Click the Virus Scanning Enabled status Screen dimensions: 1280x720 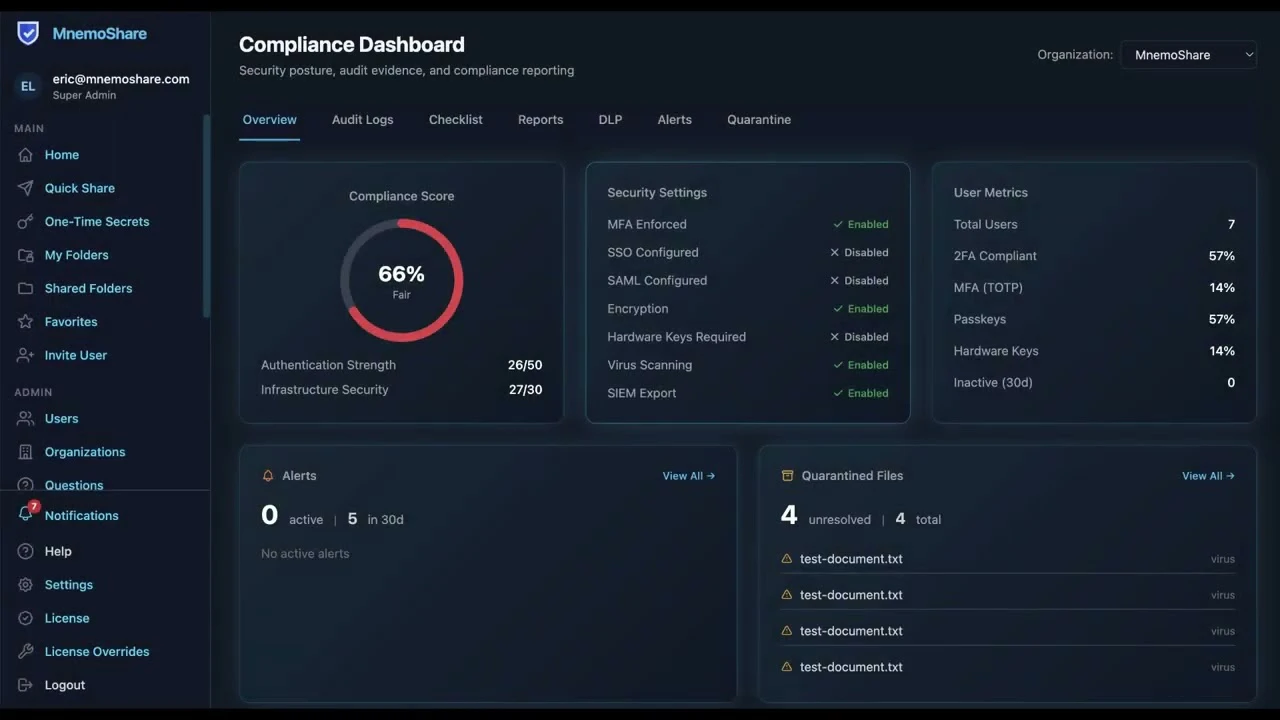point(861,365)
